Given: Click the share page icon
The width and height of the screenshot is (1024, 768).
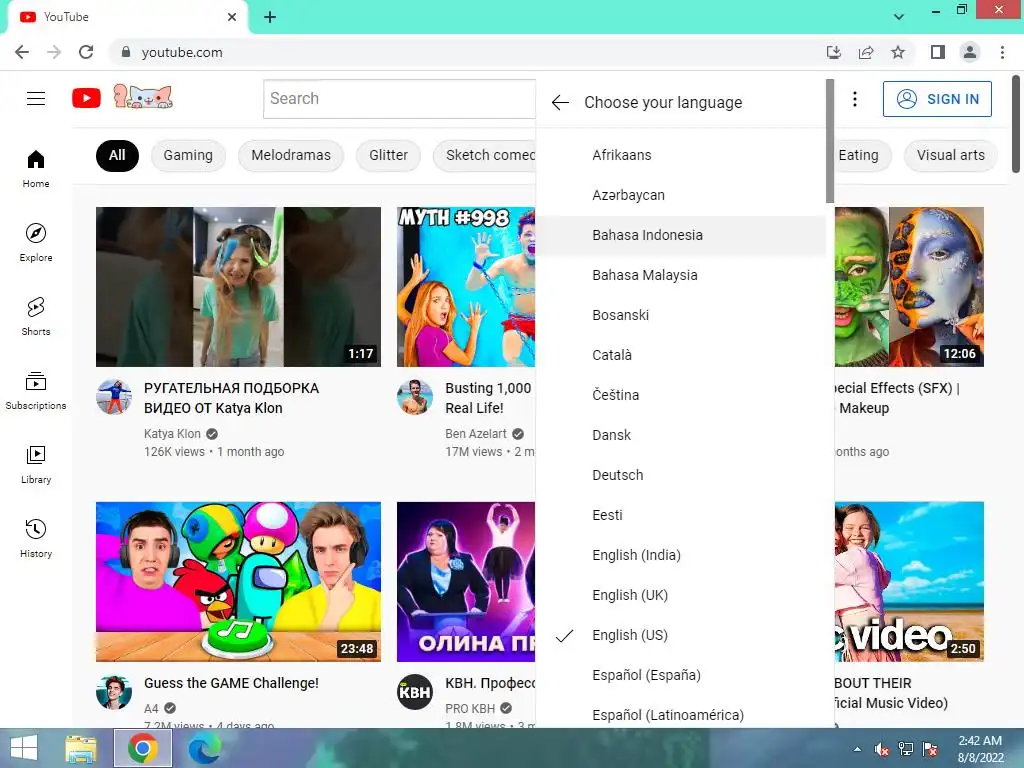Looking at the screenshot, I should click(x=866, y=52).
